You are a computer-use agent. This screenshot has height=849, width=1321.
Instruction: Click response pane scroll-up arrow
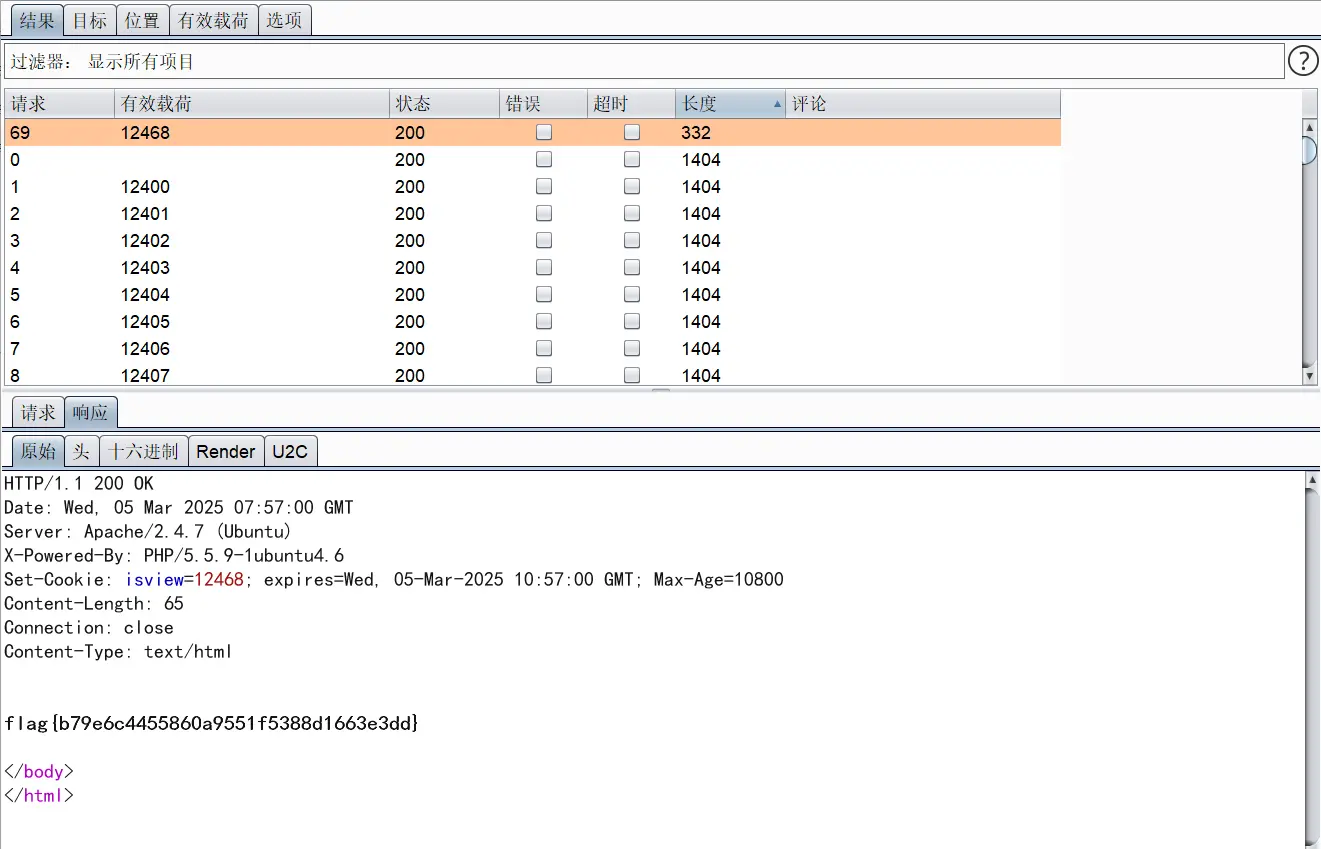point(1312,481)
